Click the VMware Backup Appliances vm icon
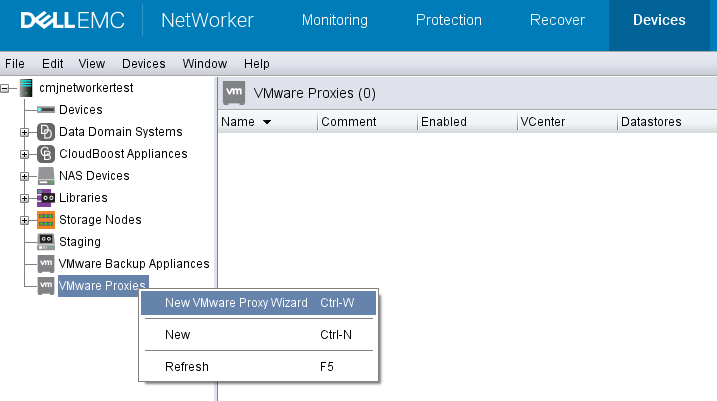The width and height of the screenshot is (717, 401). point(46,263)
